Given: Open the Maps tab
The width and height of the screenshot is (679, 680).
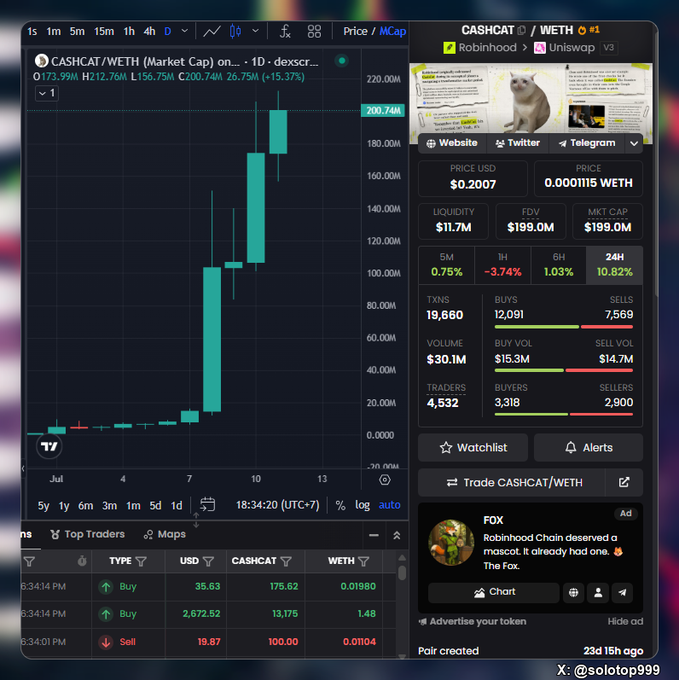Looking at the screenshot, I should click(164, 534).
